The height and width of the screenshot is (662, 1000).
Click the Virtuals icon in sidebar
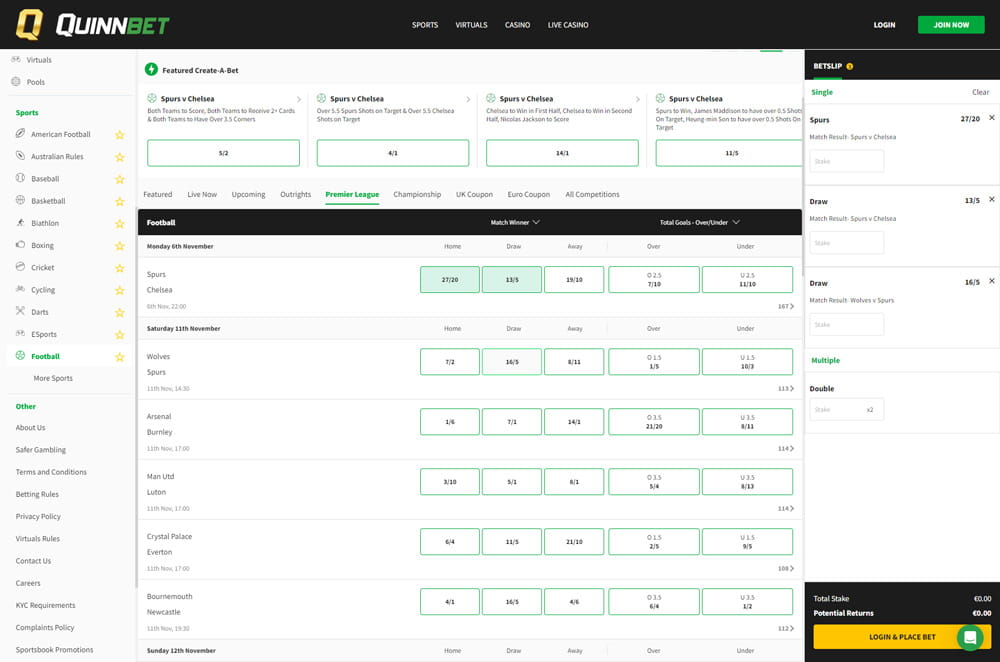click(x=16, y=59)
